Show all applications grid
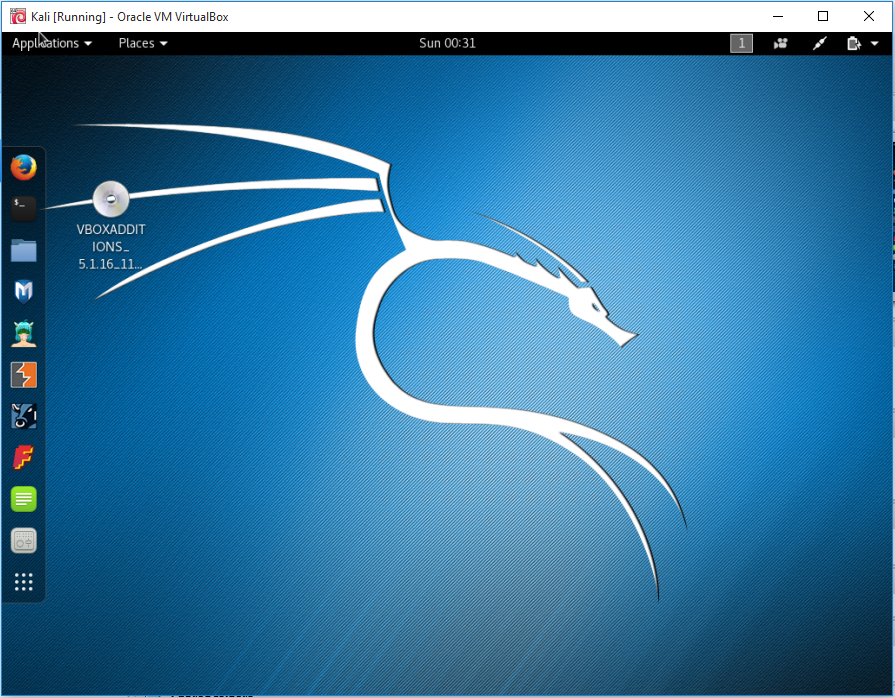 click(x=23, y=582)
